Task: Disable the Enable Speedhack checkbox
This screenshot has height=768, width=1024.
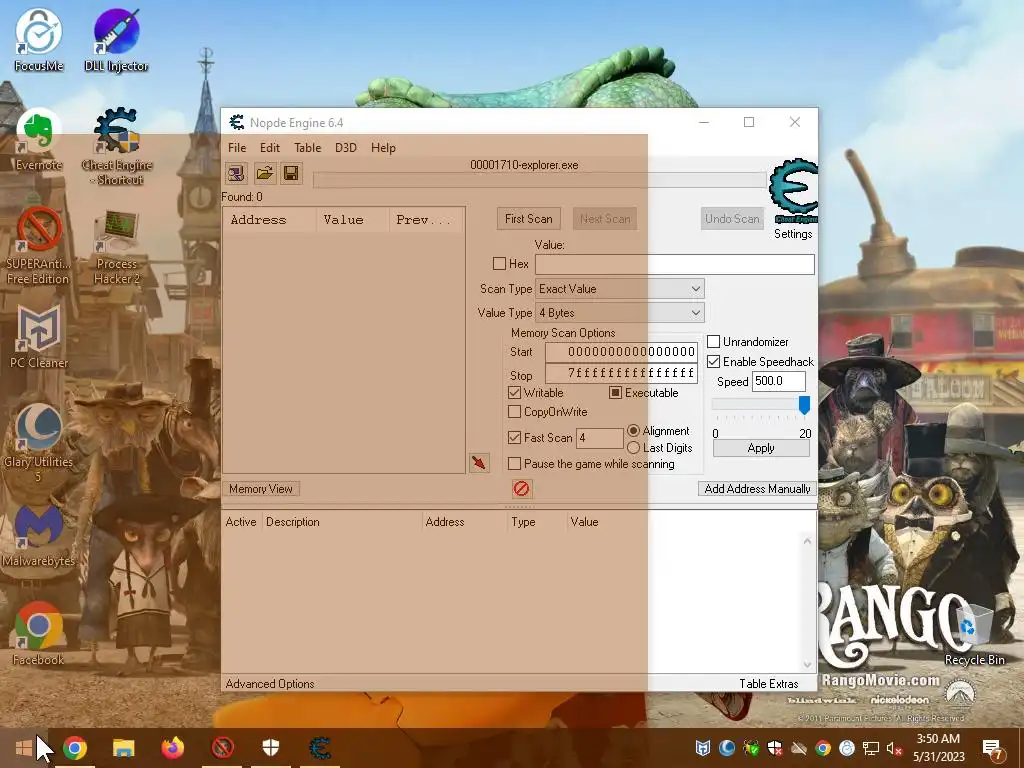Action: coord(714,361)
